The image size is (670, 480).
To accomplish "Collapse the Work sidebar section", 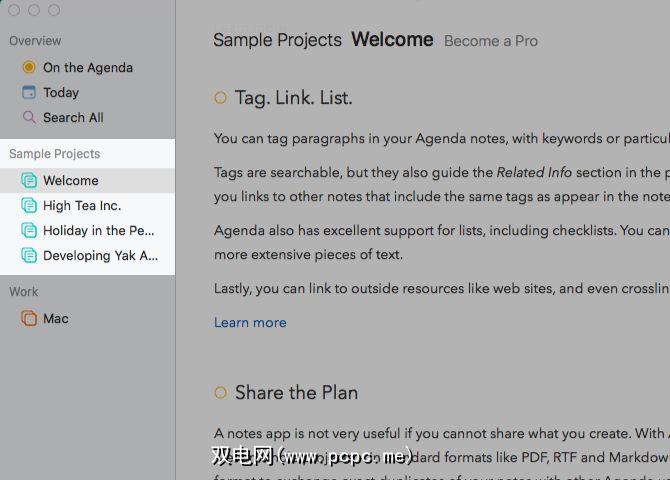I will tap(24, 292).
